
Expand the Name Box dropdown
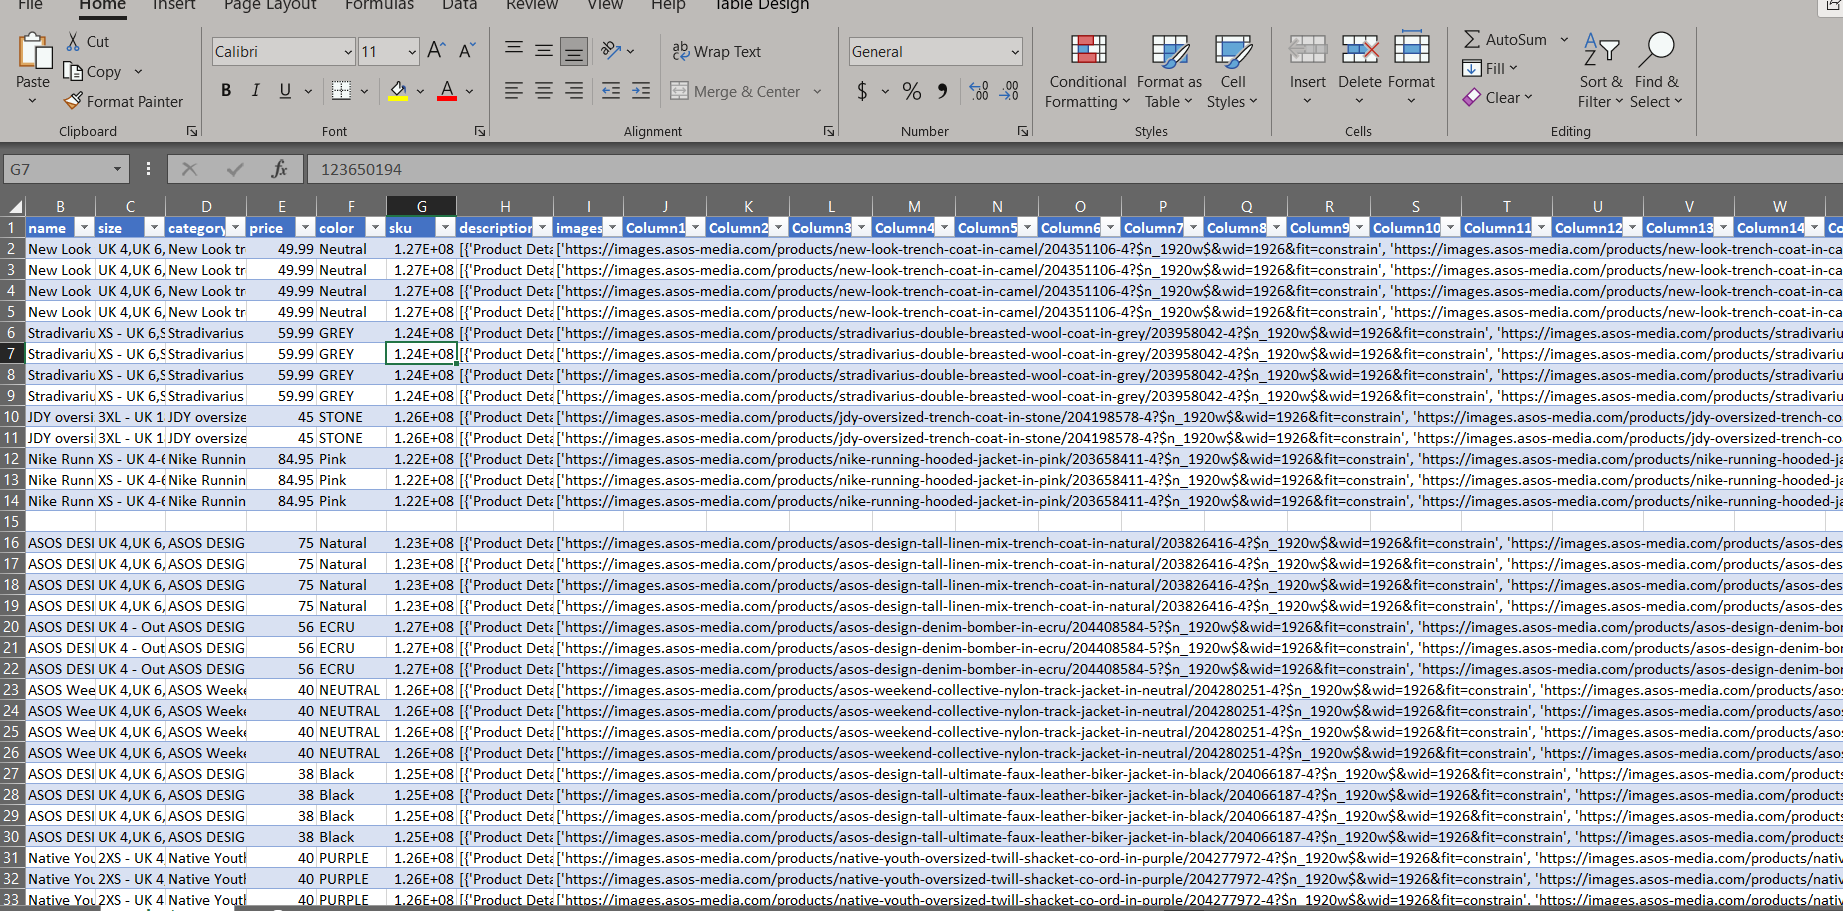point(117,169)
